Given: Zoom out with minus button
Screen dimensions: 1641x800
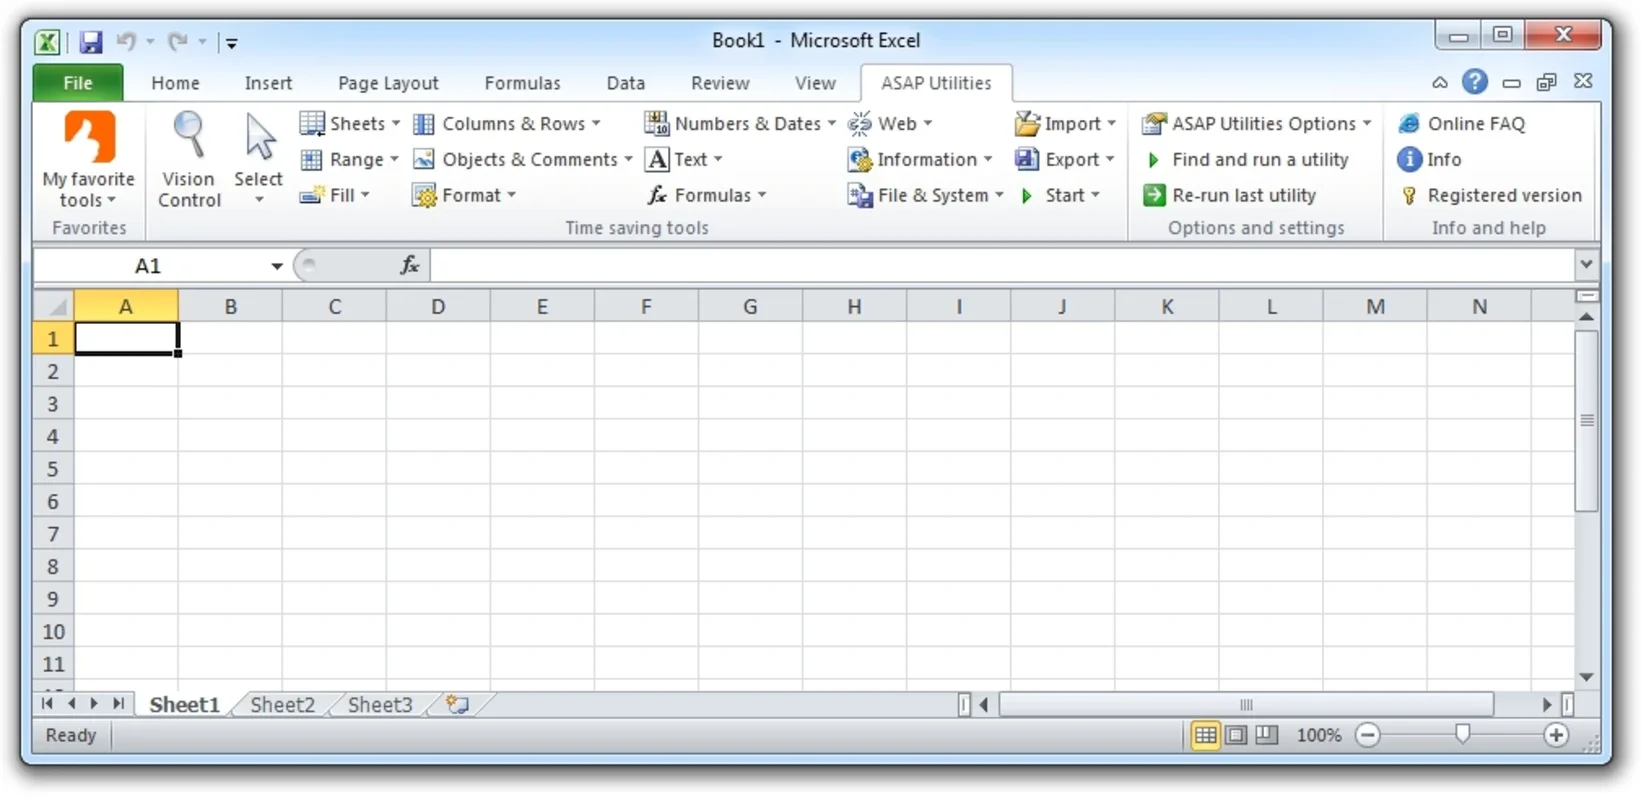Looking at the screenshot, I should tap(1367, 736).
